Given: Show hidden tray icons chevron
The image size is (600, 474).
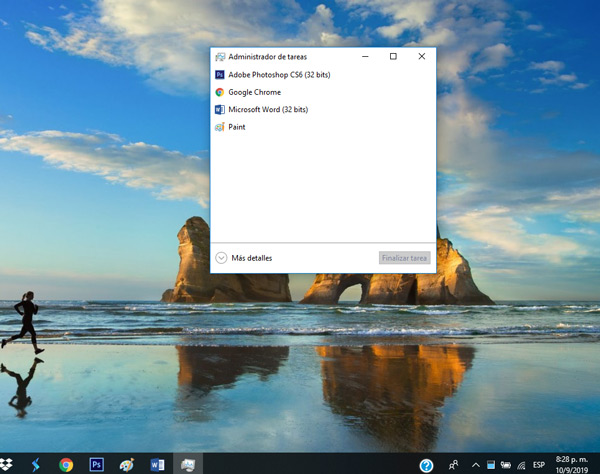Looking at the screenshot, I should coord(475,465).
